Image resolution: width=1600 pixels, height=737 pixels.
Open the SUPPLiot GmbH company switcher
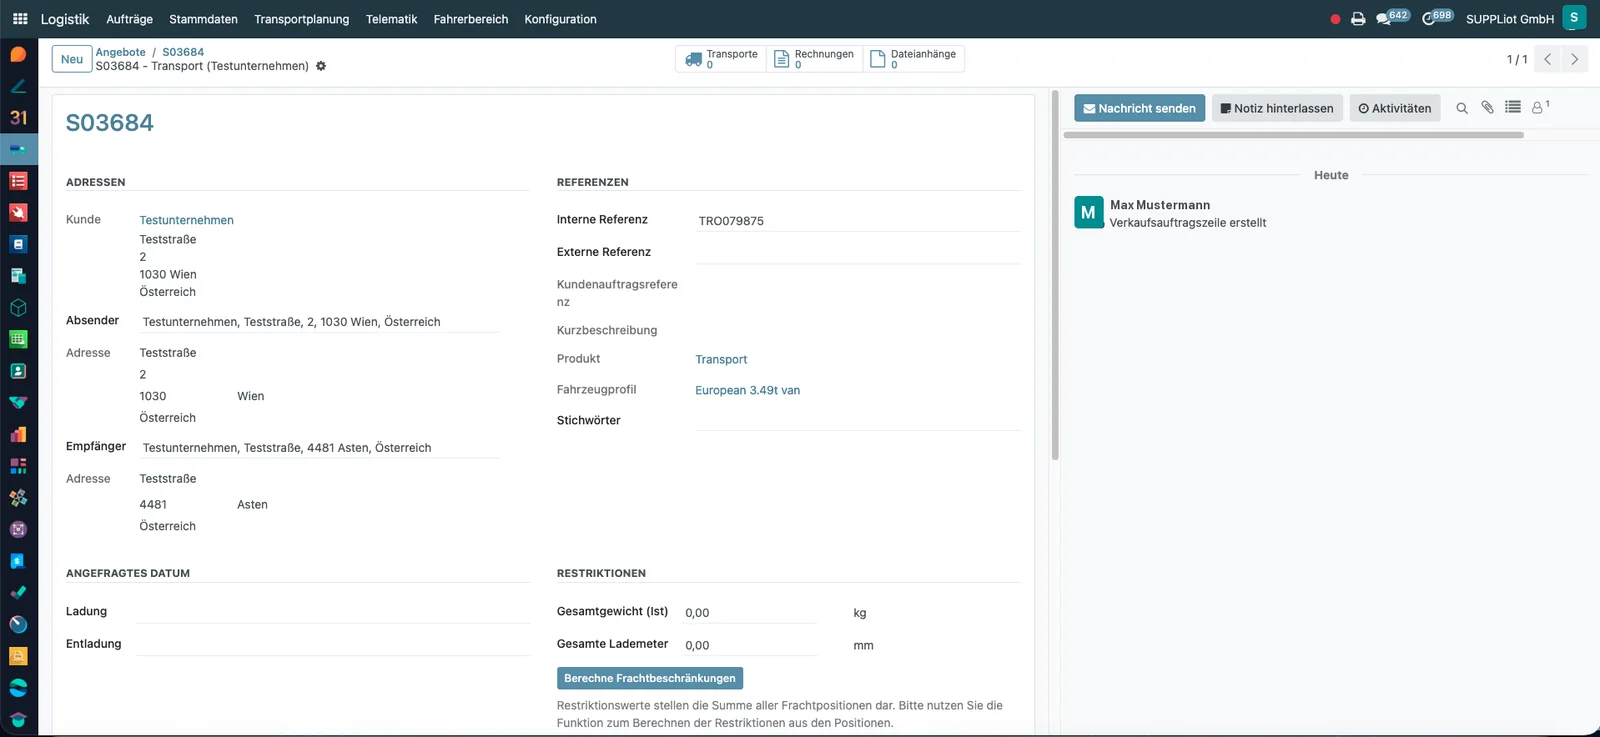1510,19
